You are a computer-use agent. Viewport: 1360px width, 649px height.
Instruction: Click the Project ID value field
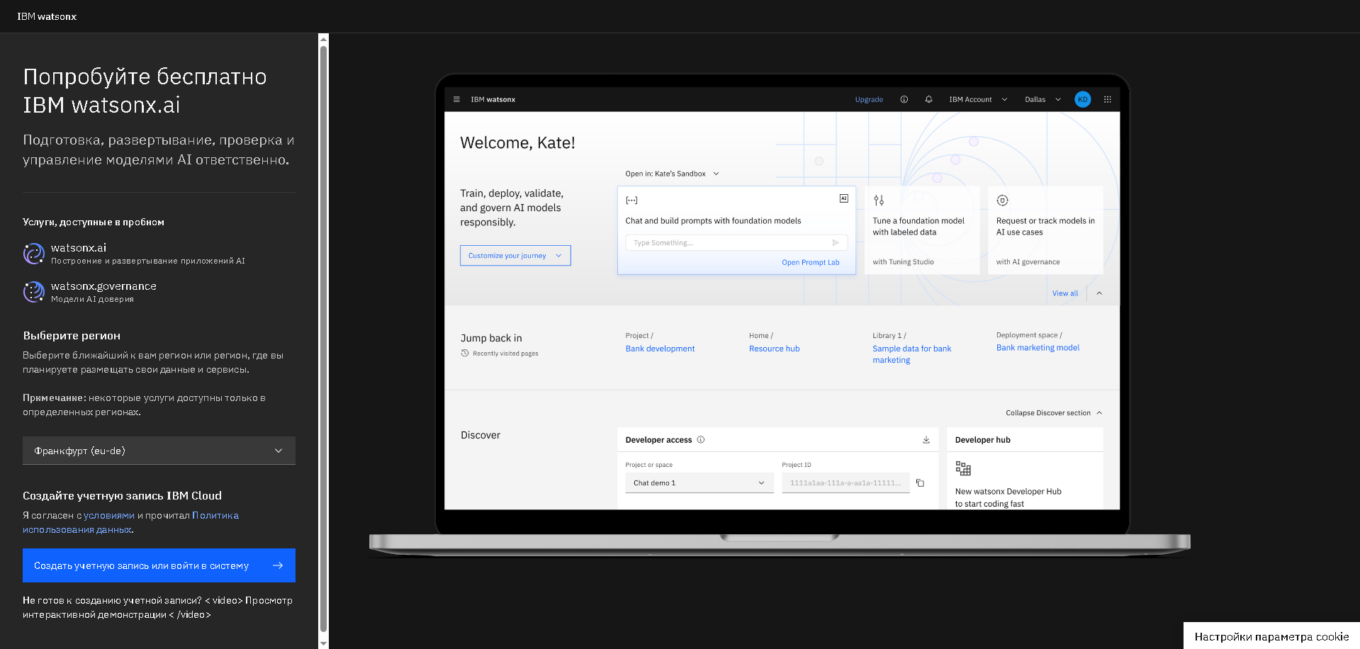pos(845,483)
